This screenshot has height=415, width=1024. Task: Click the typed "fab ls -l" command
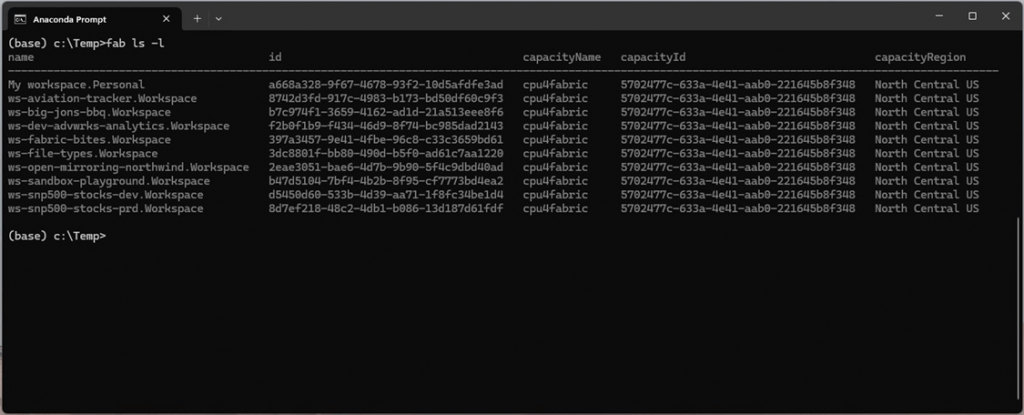(x=136, y=44)
